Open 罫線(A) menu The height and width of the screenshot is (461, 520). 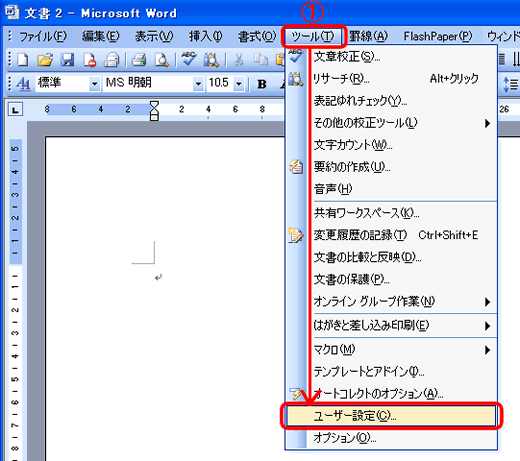pyautogui.click(x=369, y=36)
